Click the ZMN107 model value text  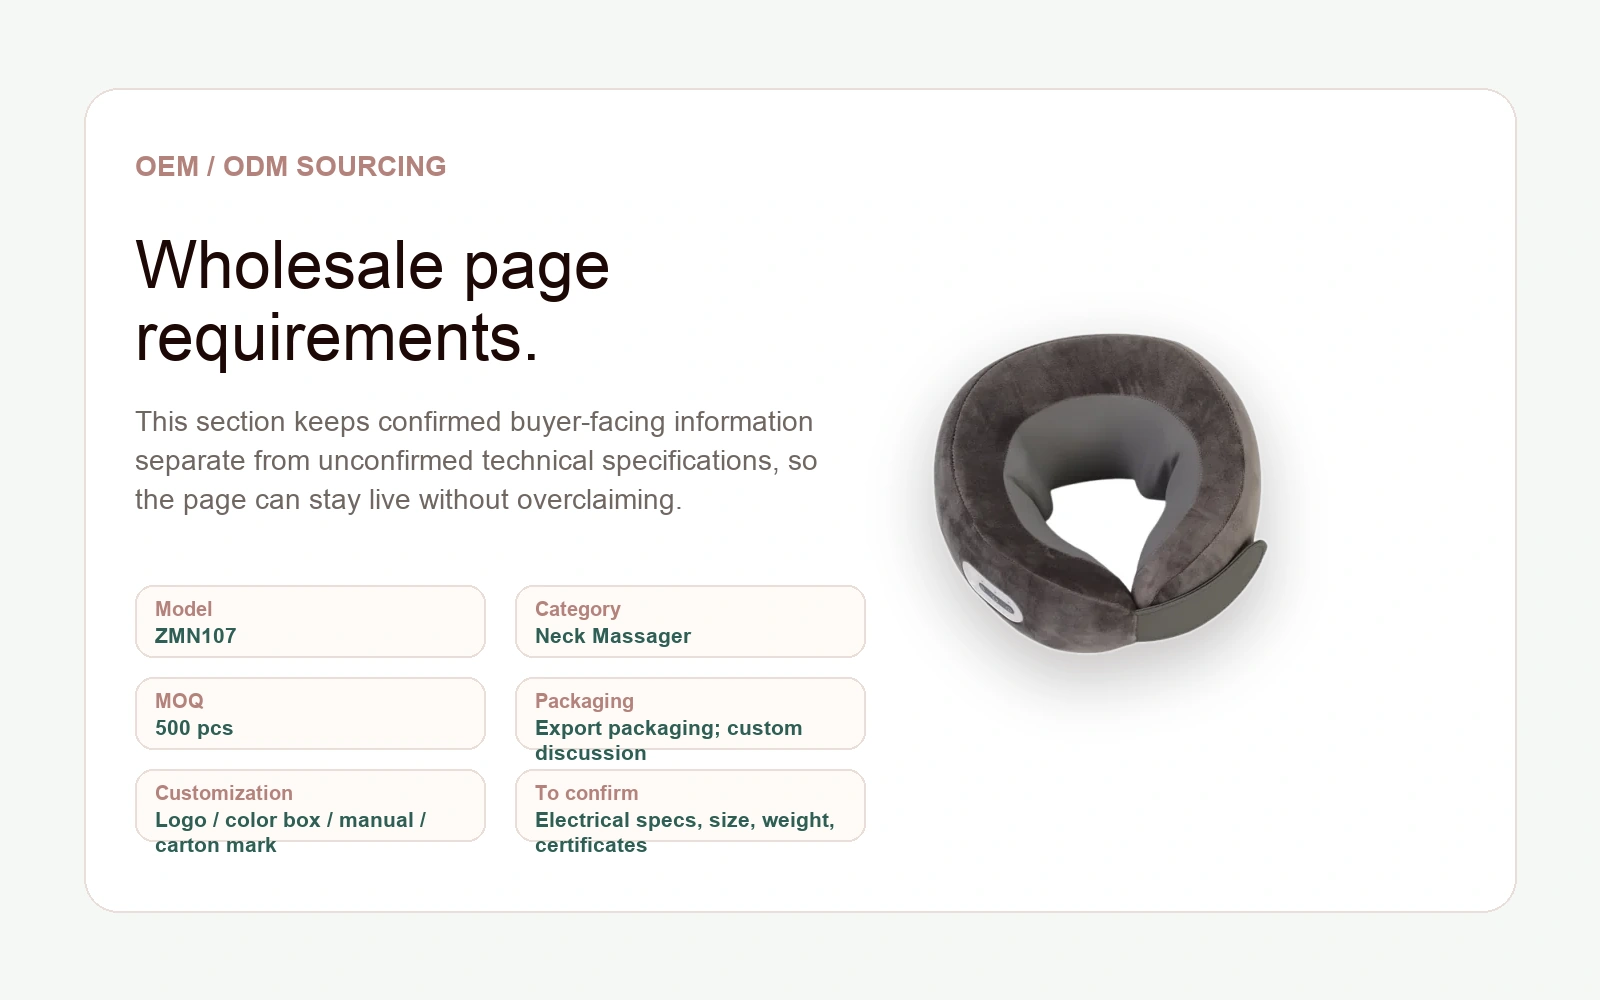tap(196, 636)
